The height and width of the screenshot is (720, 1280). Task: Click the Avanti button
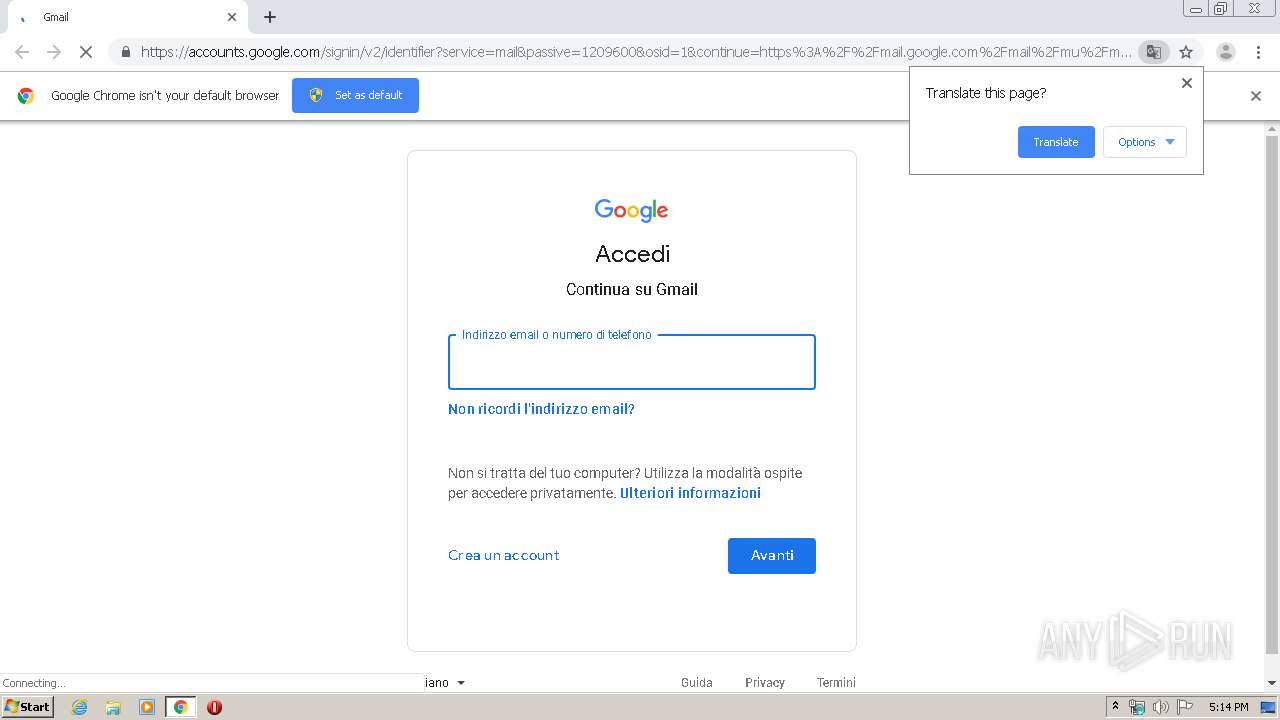772,556
